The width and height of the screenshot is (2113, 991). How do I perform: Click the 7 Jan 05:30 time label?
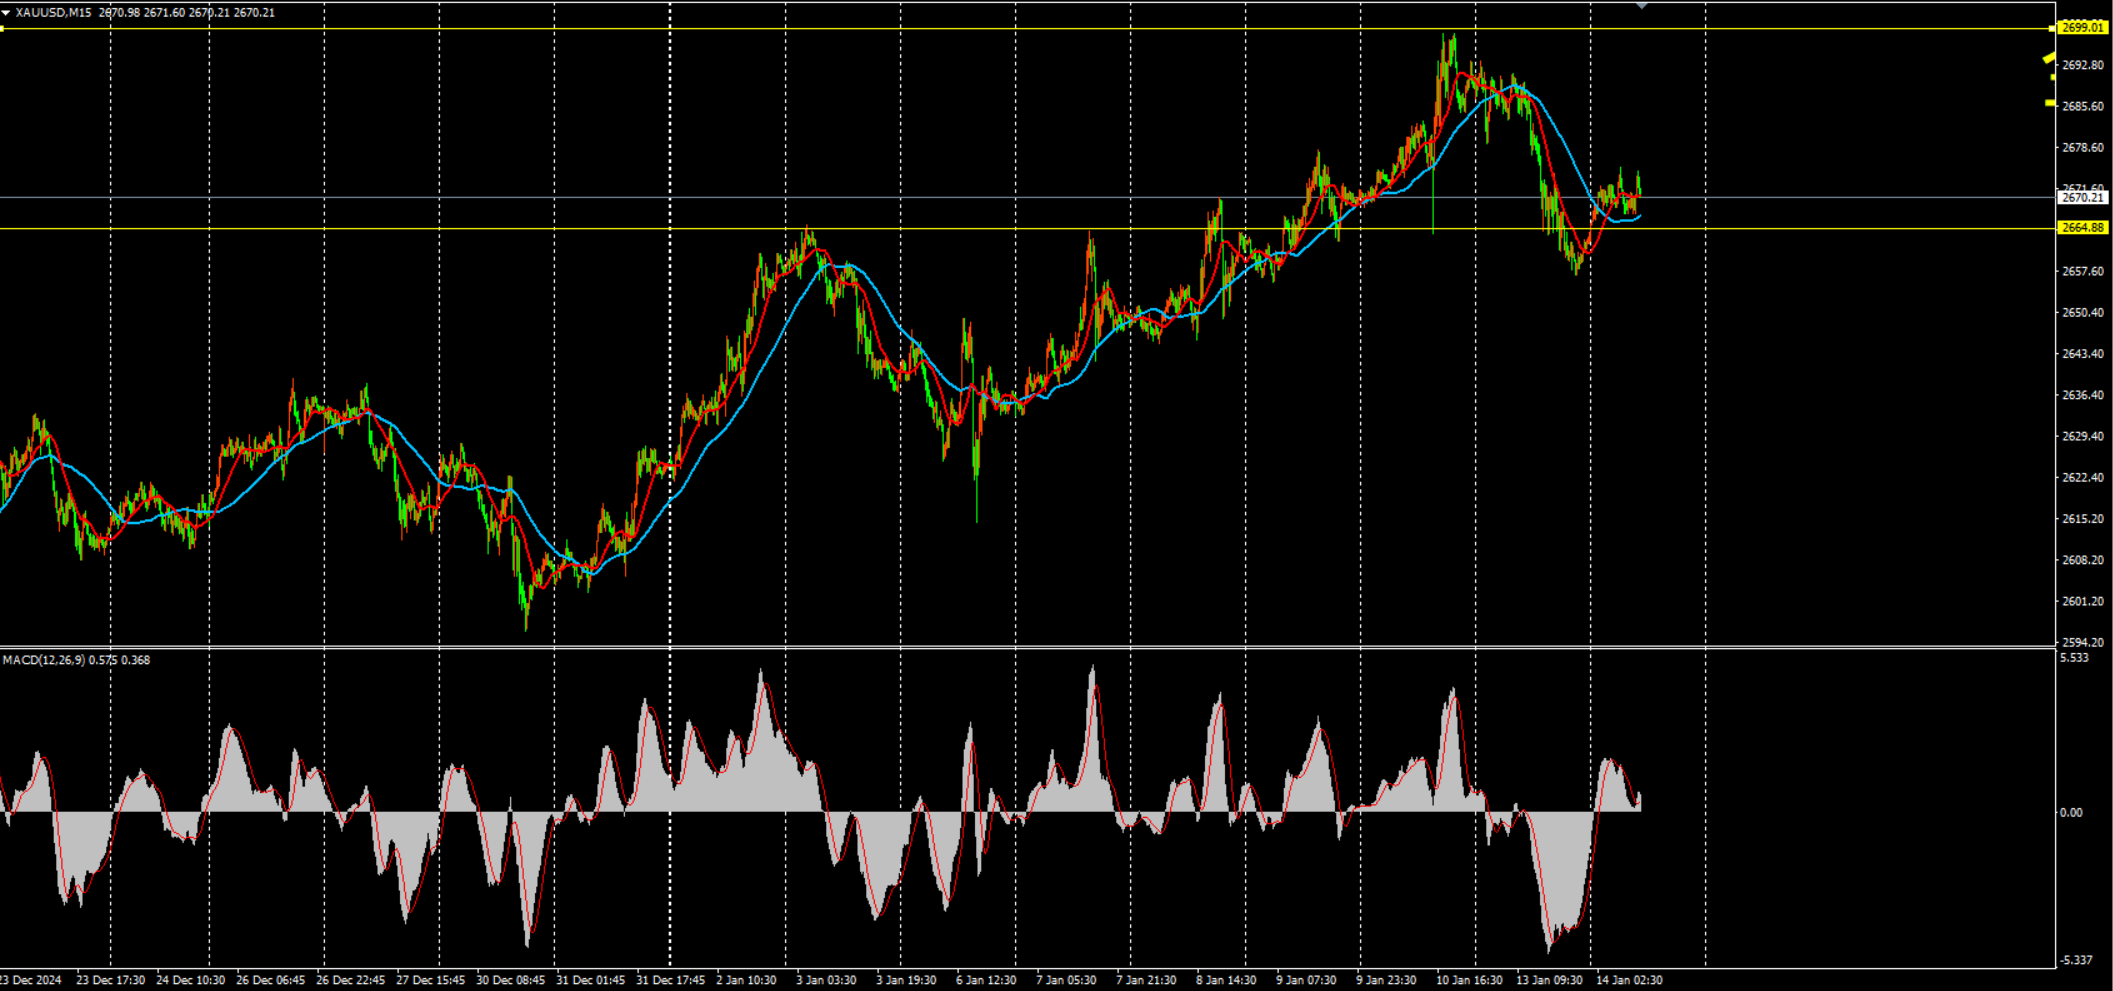[1066, 980]
